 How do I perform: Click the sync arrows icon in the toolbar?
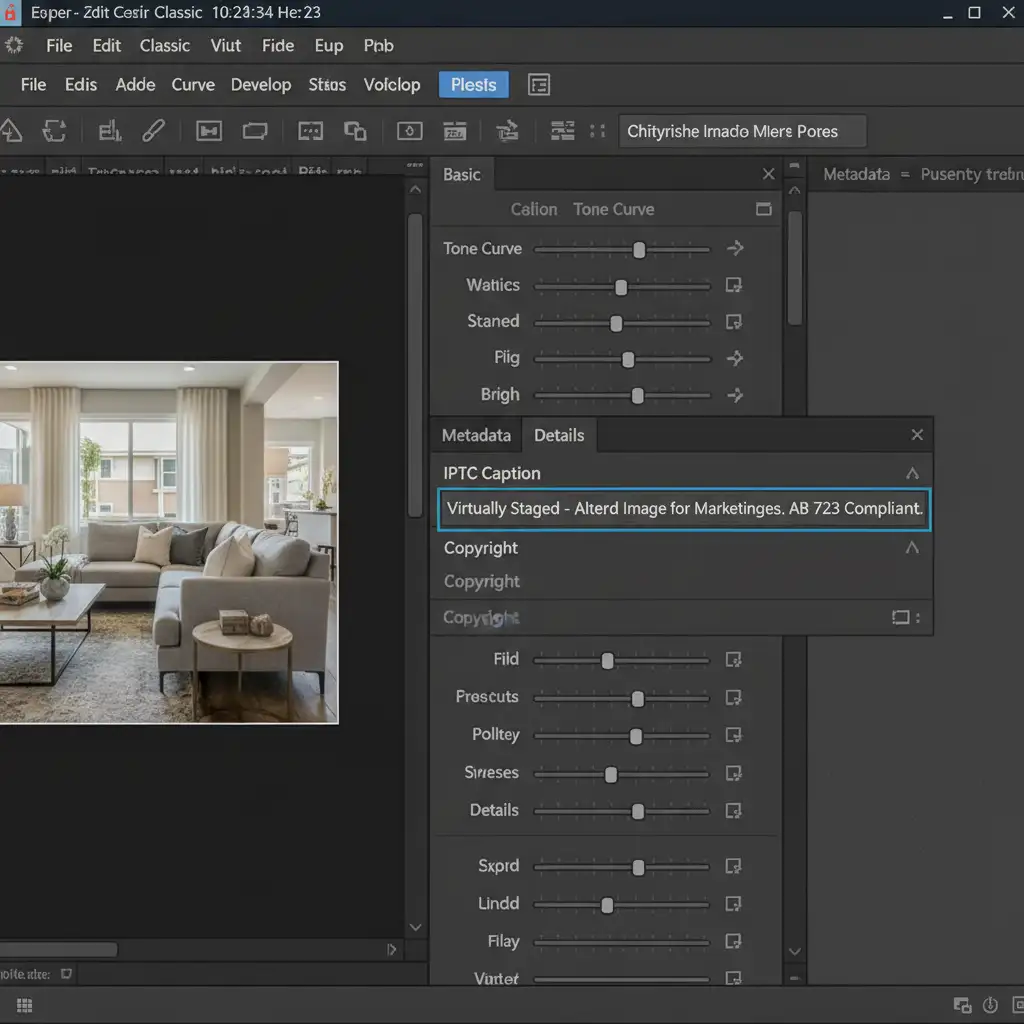[x=54, y=131]
